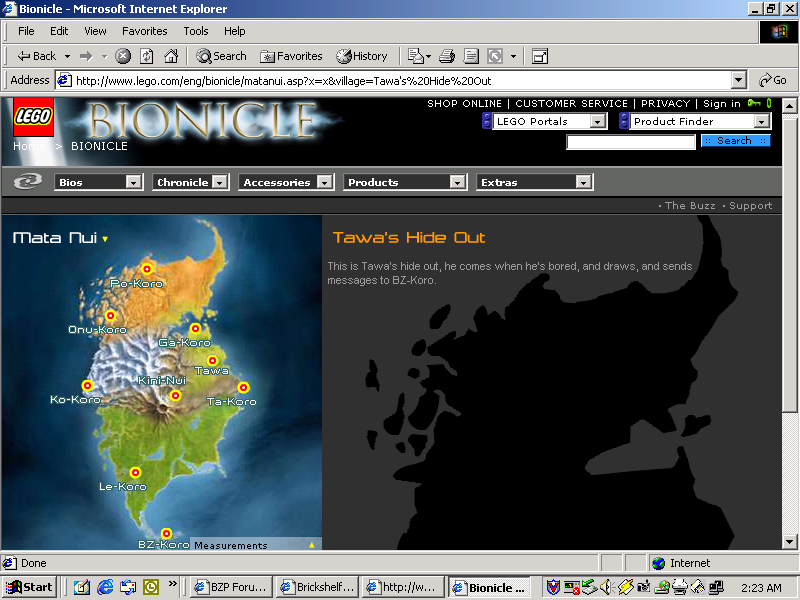Click the Discuss toolbar icon

tap(495, 56)
